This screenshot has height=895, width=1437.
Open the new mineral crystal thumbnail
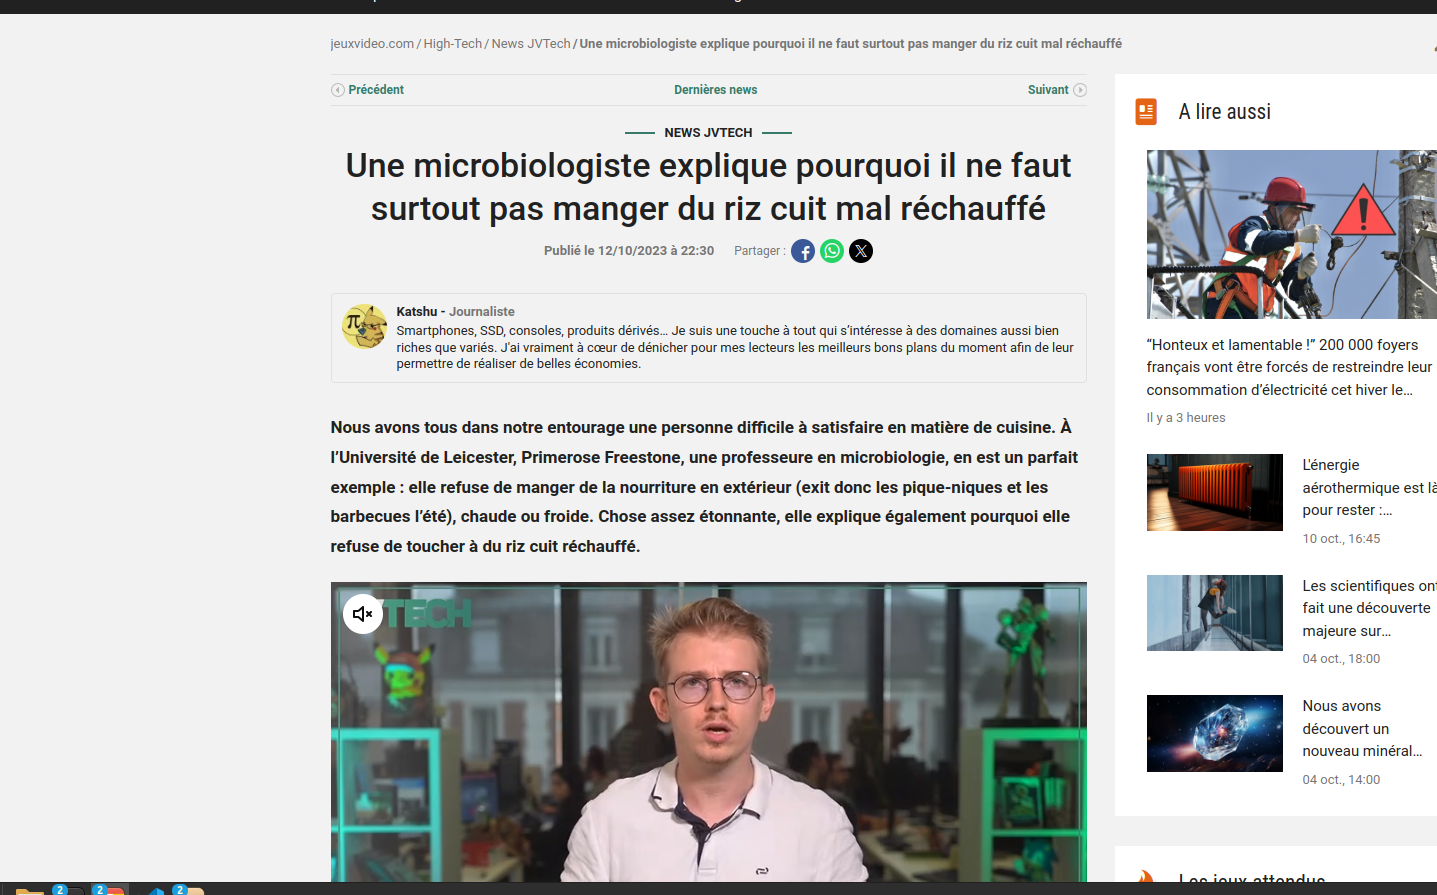(x=1214, y=733)
